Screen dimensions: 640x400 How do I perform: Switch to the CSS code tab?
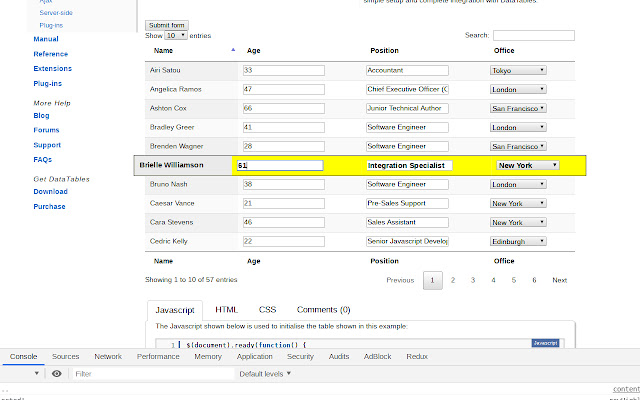click(x=267, y=310)
